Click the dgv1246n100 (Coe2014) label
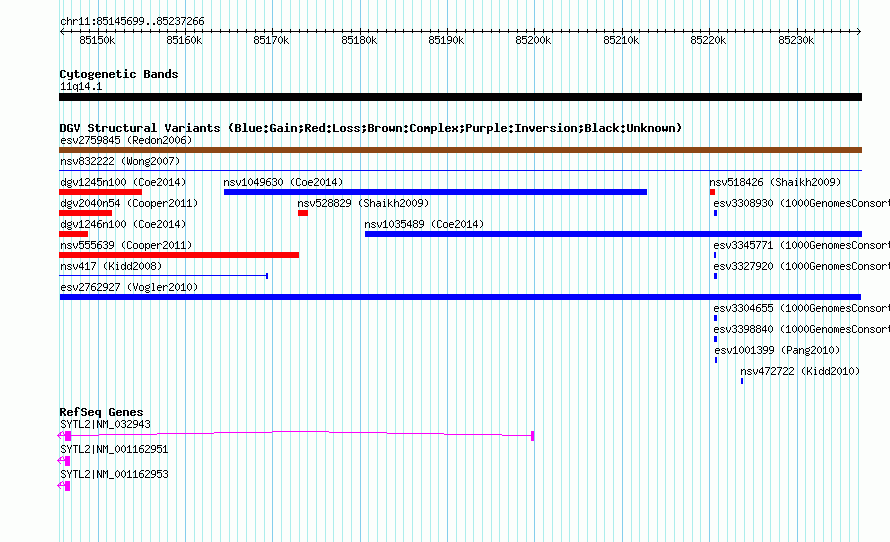The height and width of the screenshot is (542, 890). tap(123, 224)
